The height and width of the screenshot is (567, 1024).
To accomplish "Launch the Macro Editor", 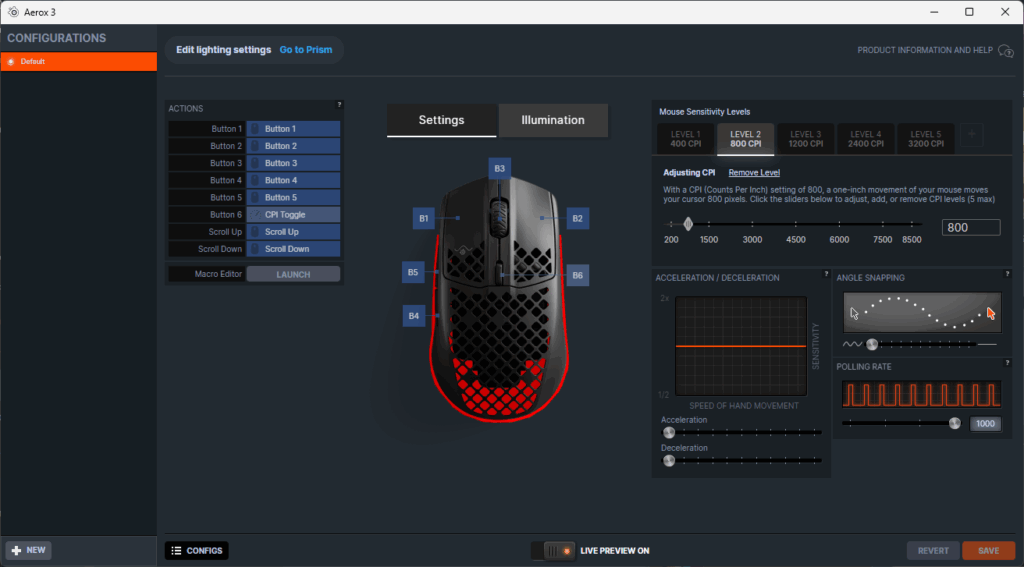I will click(x=293, y=274).
